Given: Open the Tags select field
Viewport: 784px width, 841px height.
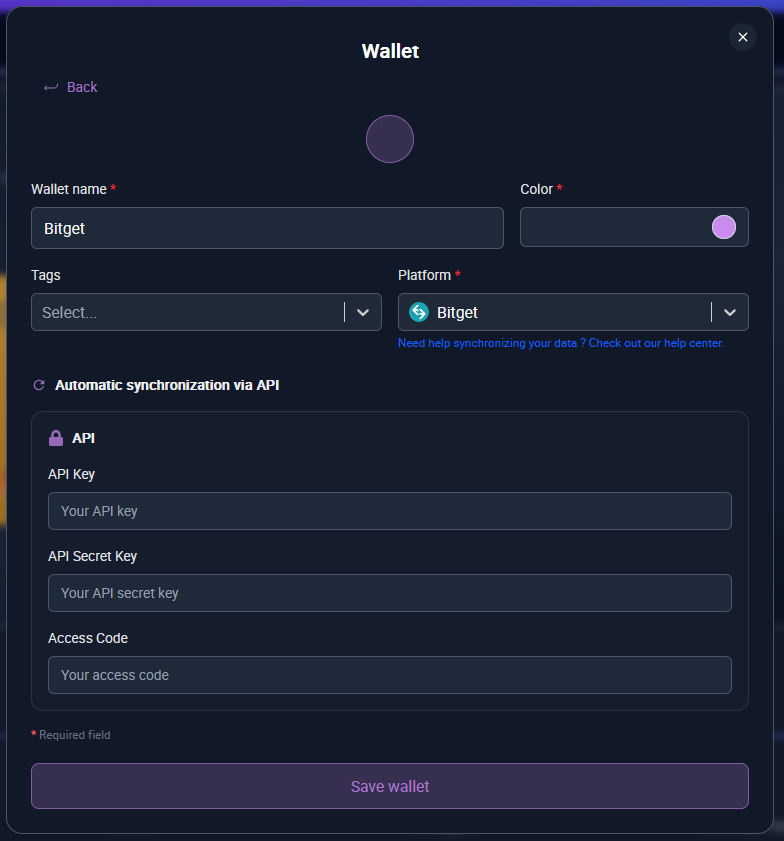Looking at the screenshot, I should (187, 312).
